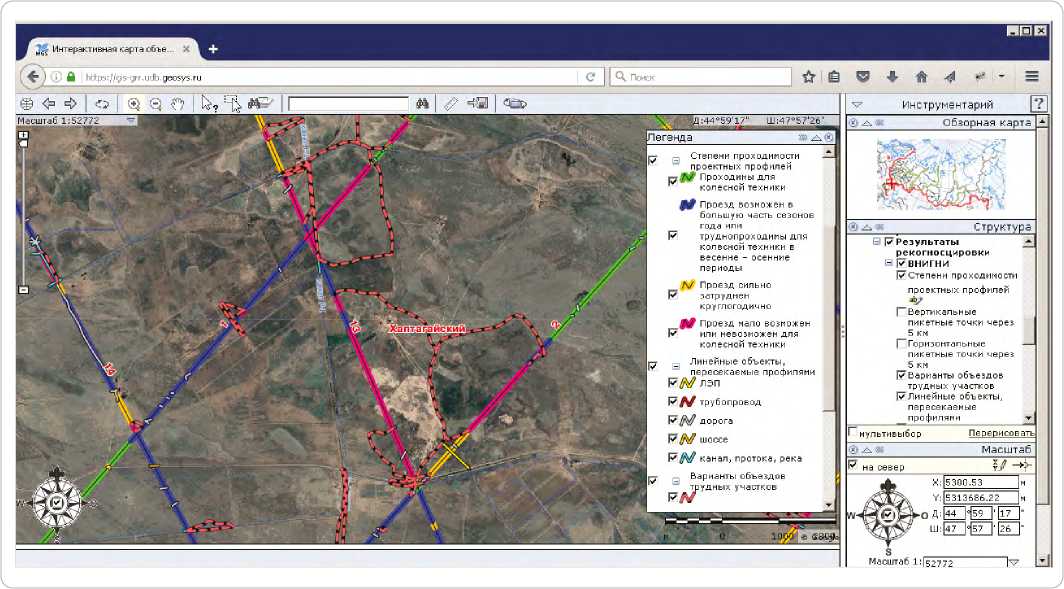The height and width of the screenshot is (589, 1064).
Task: Click the full extent globe tool
Action: [x=26, y=104]
